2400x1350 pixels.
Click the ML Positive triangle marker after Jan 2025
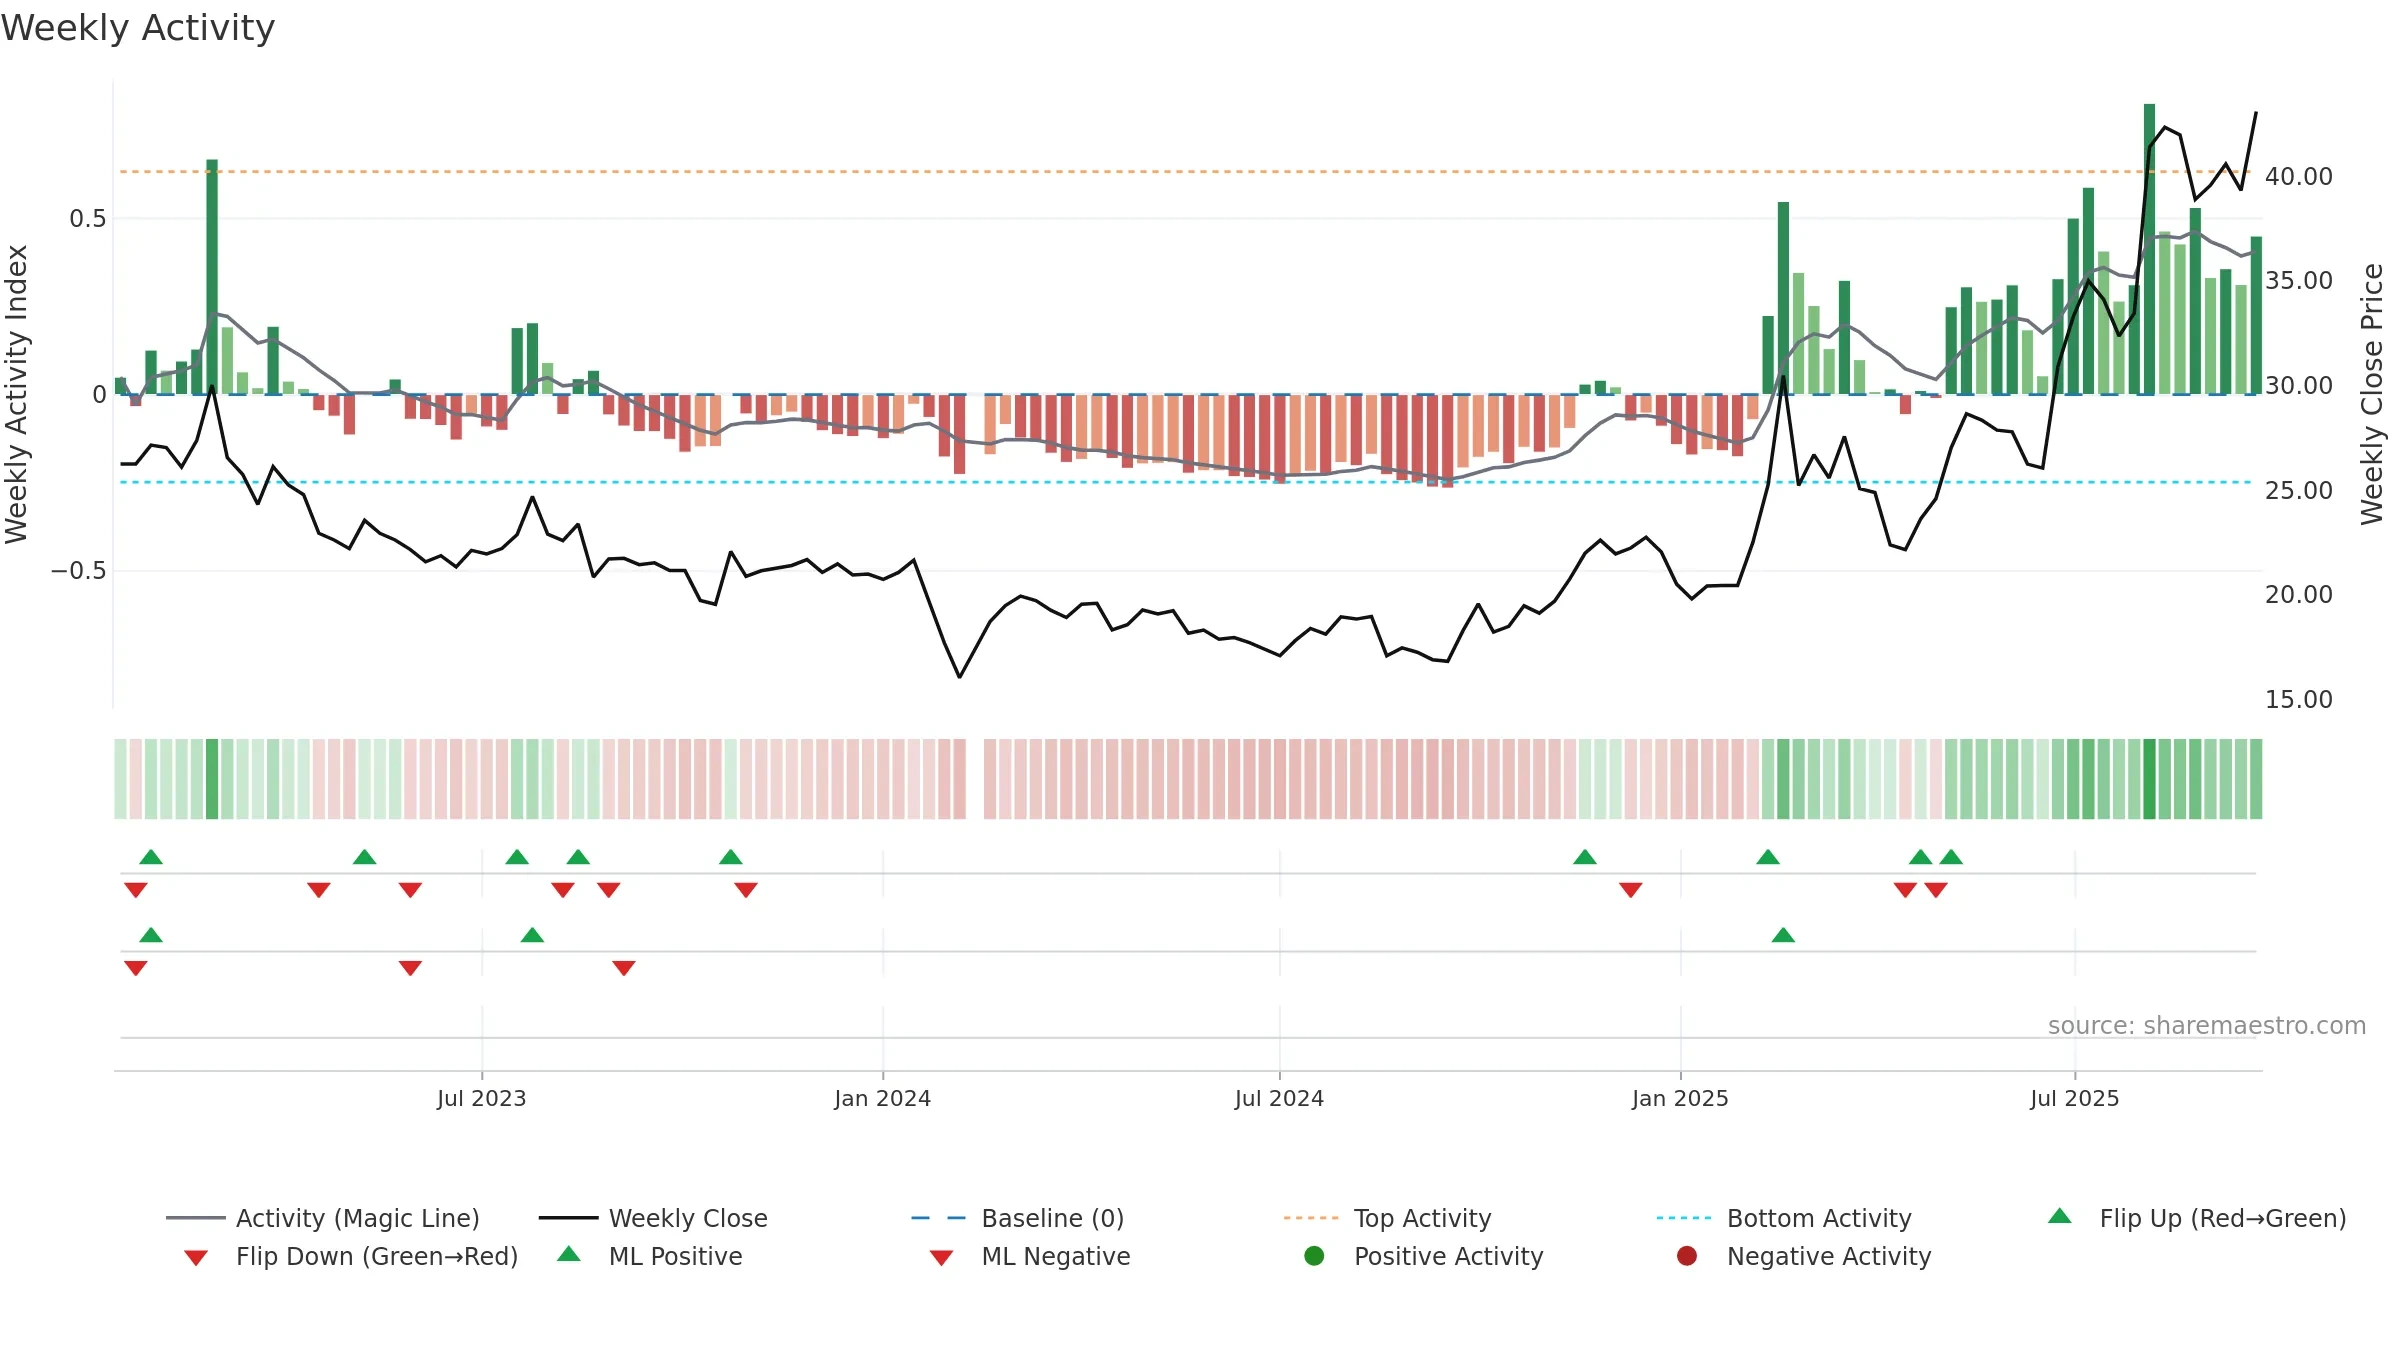(x=1783, y=935)
